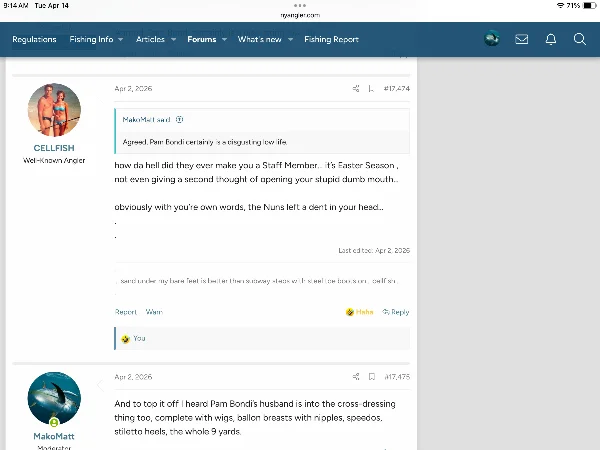Click the search magnifier icon
Viewport: 600px width, 450px height.
(x=579, y=39)
